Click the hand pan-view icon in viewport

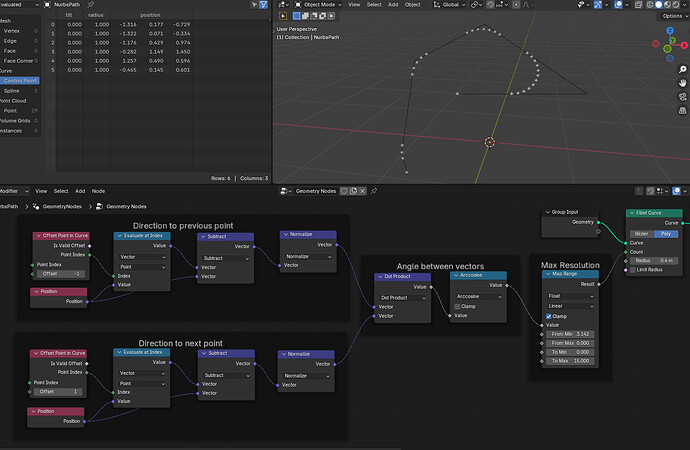click(683, 83)
